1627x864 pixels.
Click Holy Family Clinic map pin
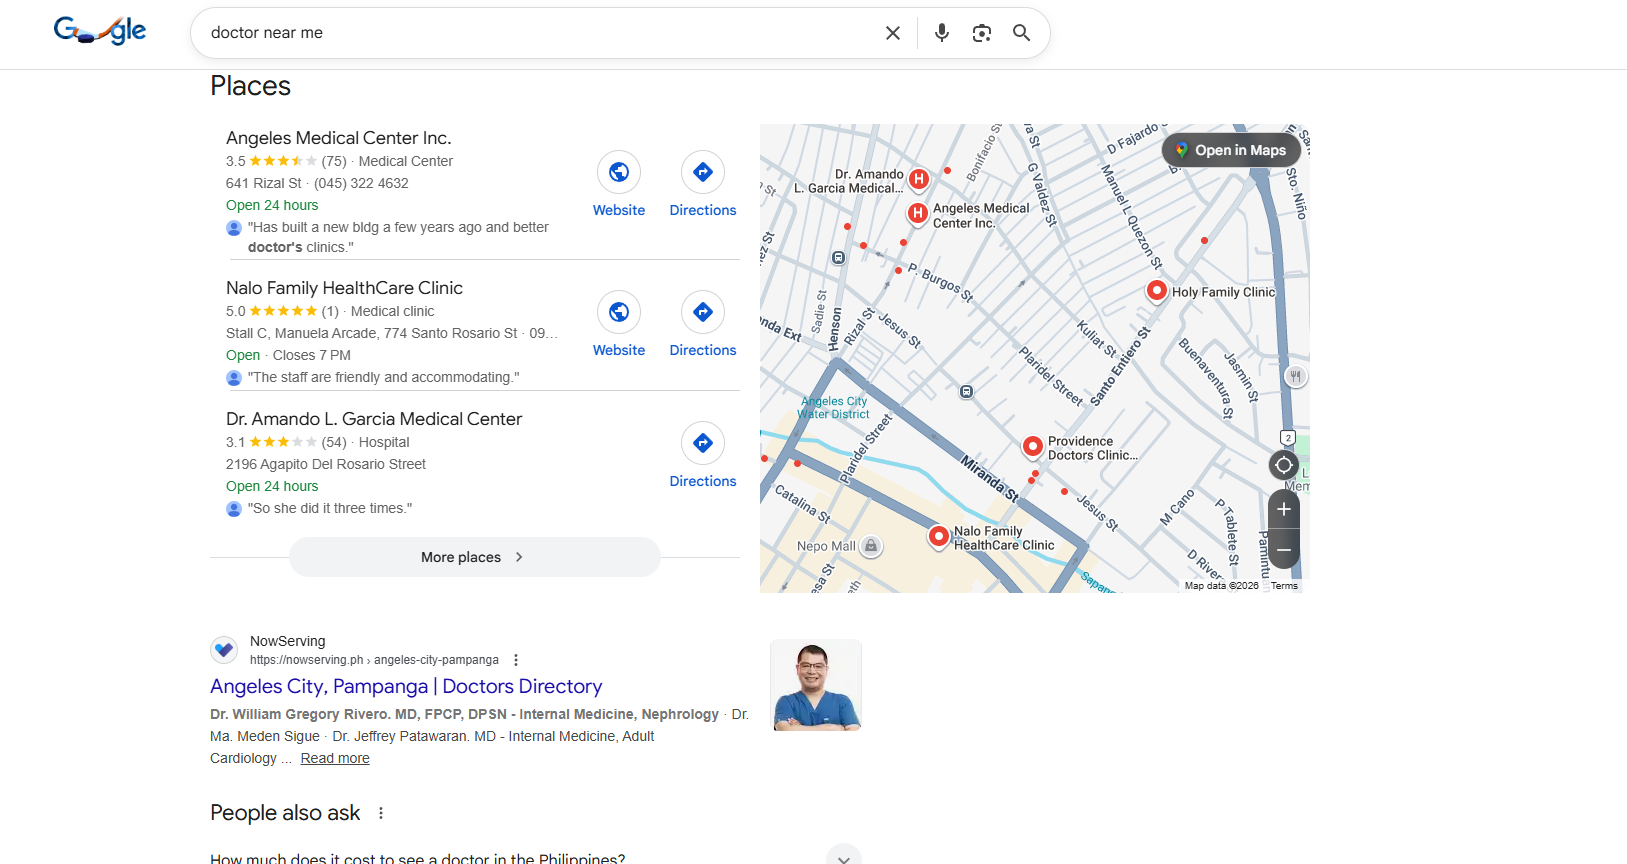(1157, 290)
